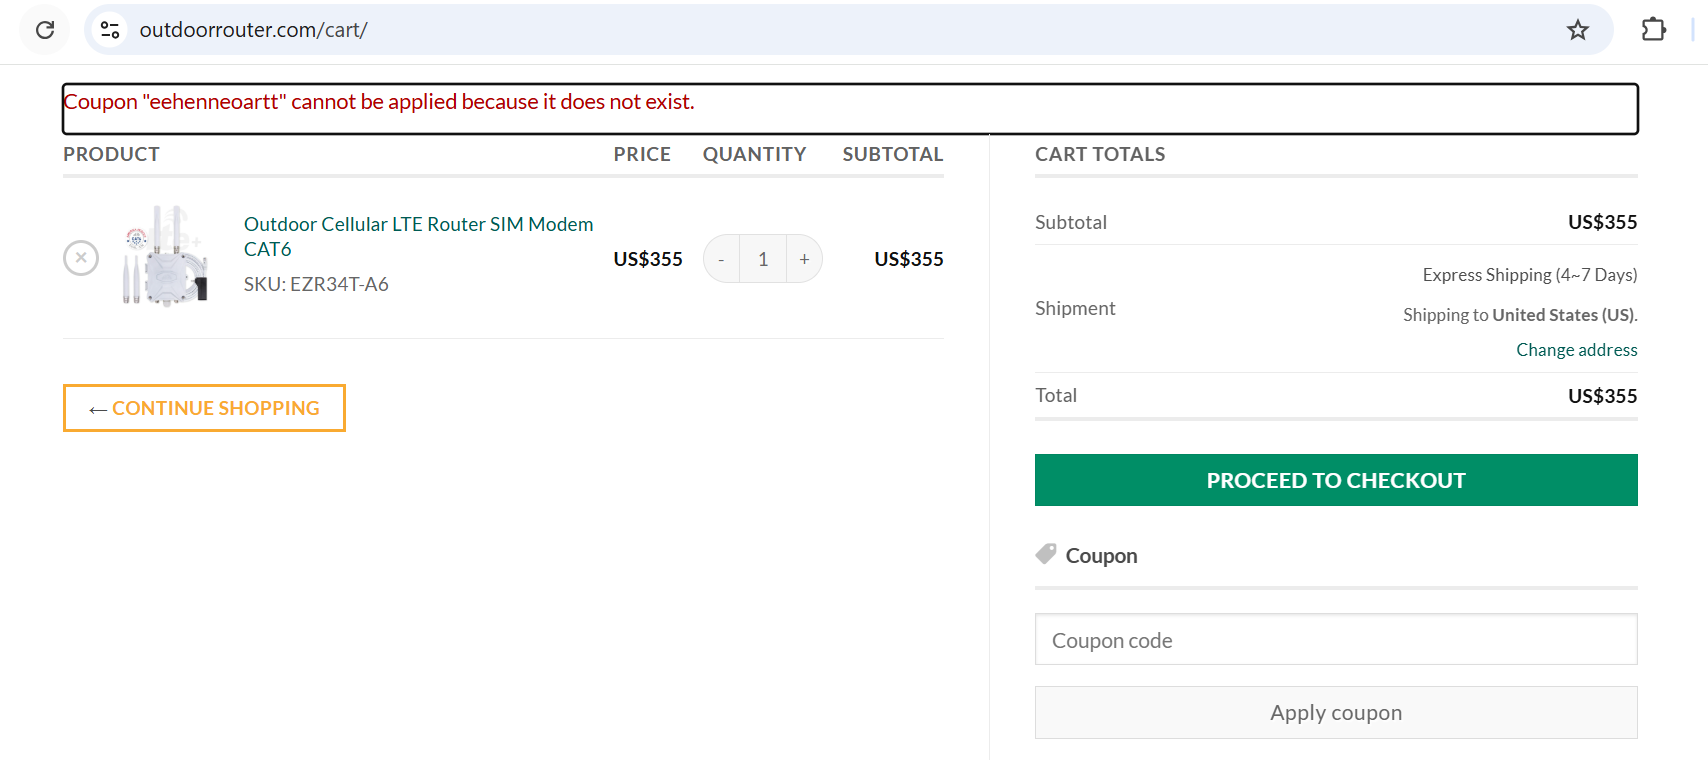Click the coupon does not exist error message
The image size is (1708, 766).
(x=379, y=102)
